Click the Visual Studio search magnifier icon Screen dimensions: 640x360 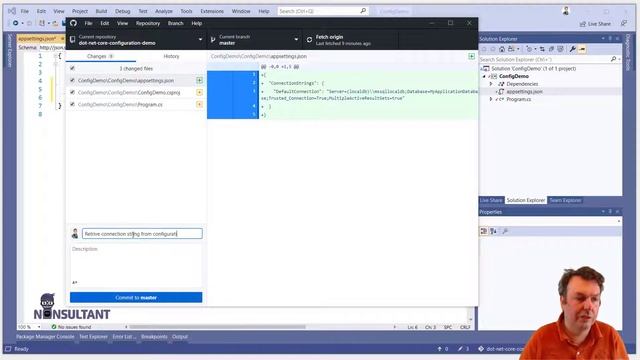(363, 11)
